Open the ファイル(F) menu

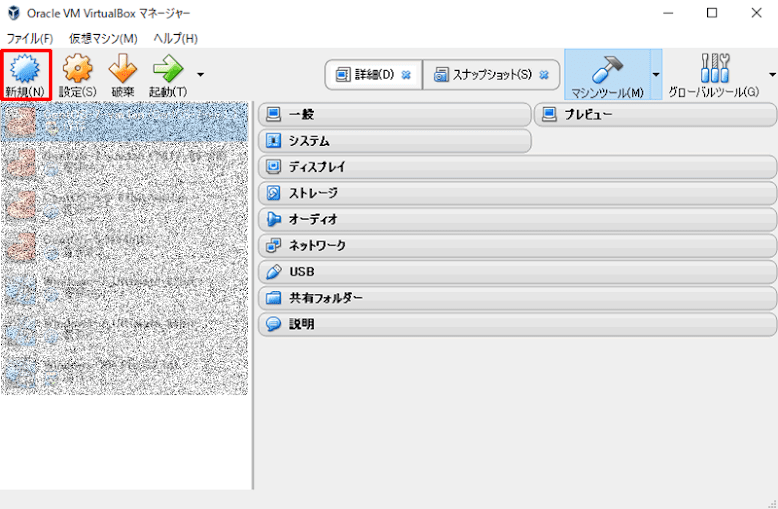(x=30, y=38)
